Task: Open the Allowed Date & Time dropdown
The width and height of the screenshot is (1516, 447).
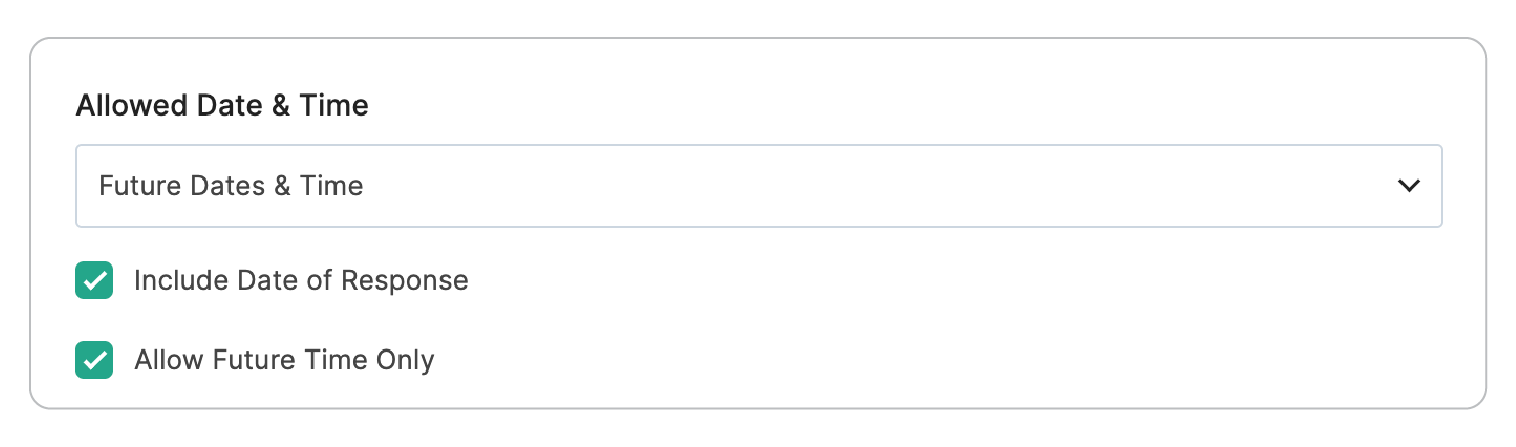Action: point(758,186)
